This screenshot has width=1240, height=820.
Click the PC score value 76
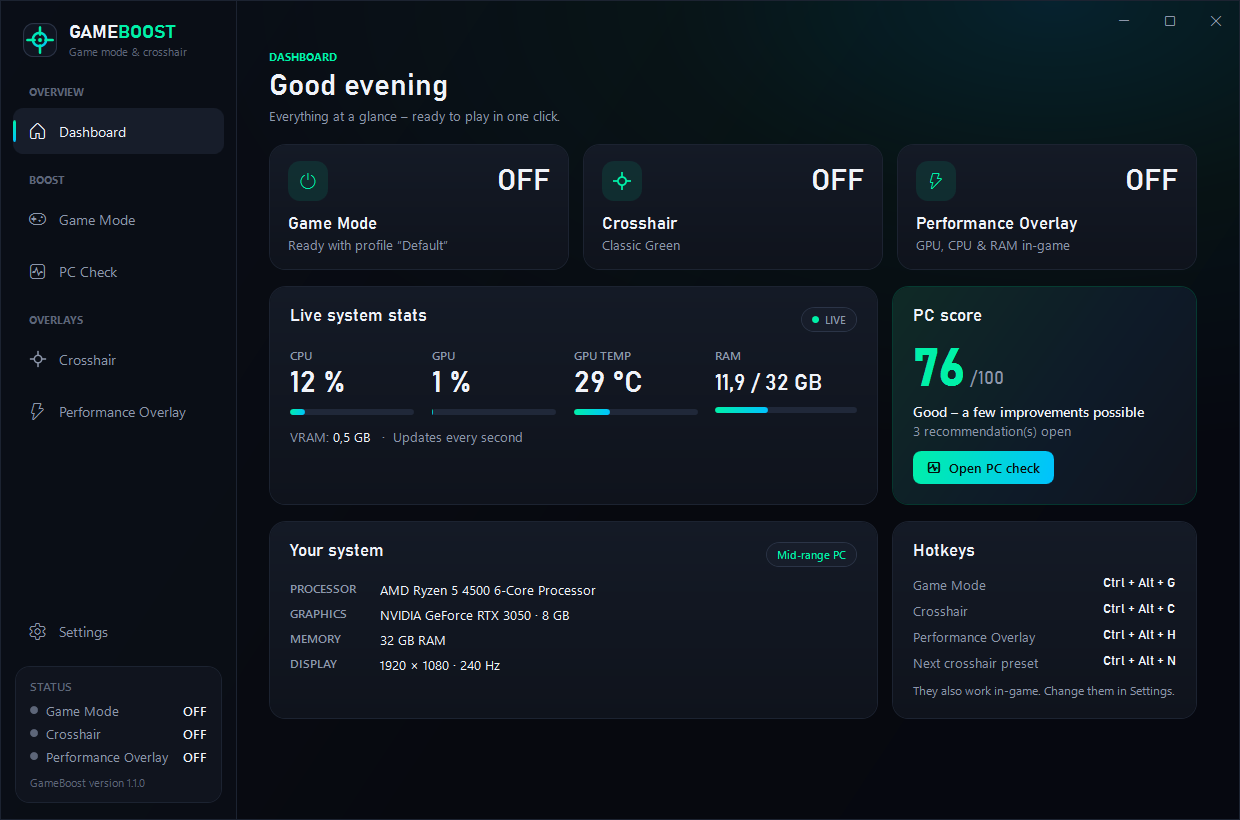938,367
